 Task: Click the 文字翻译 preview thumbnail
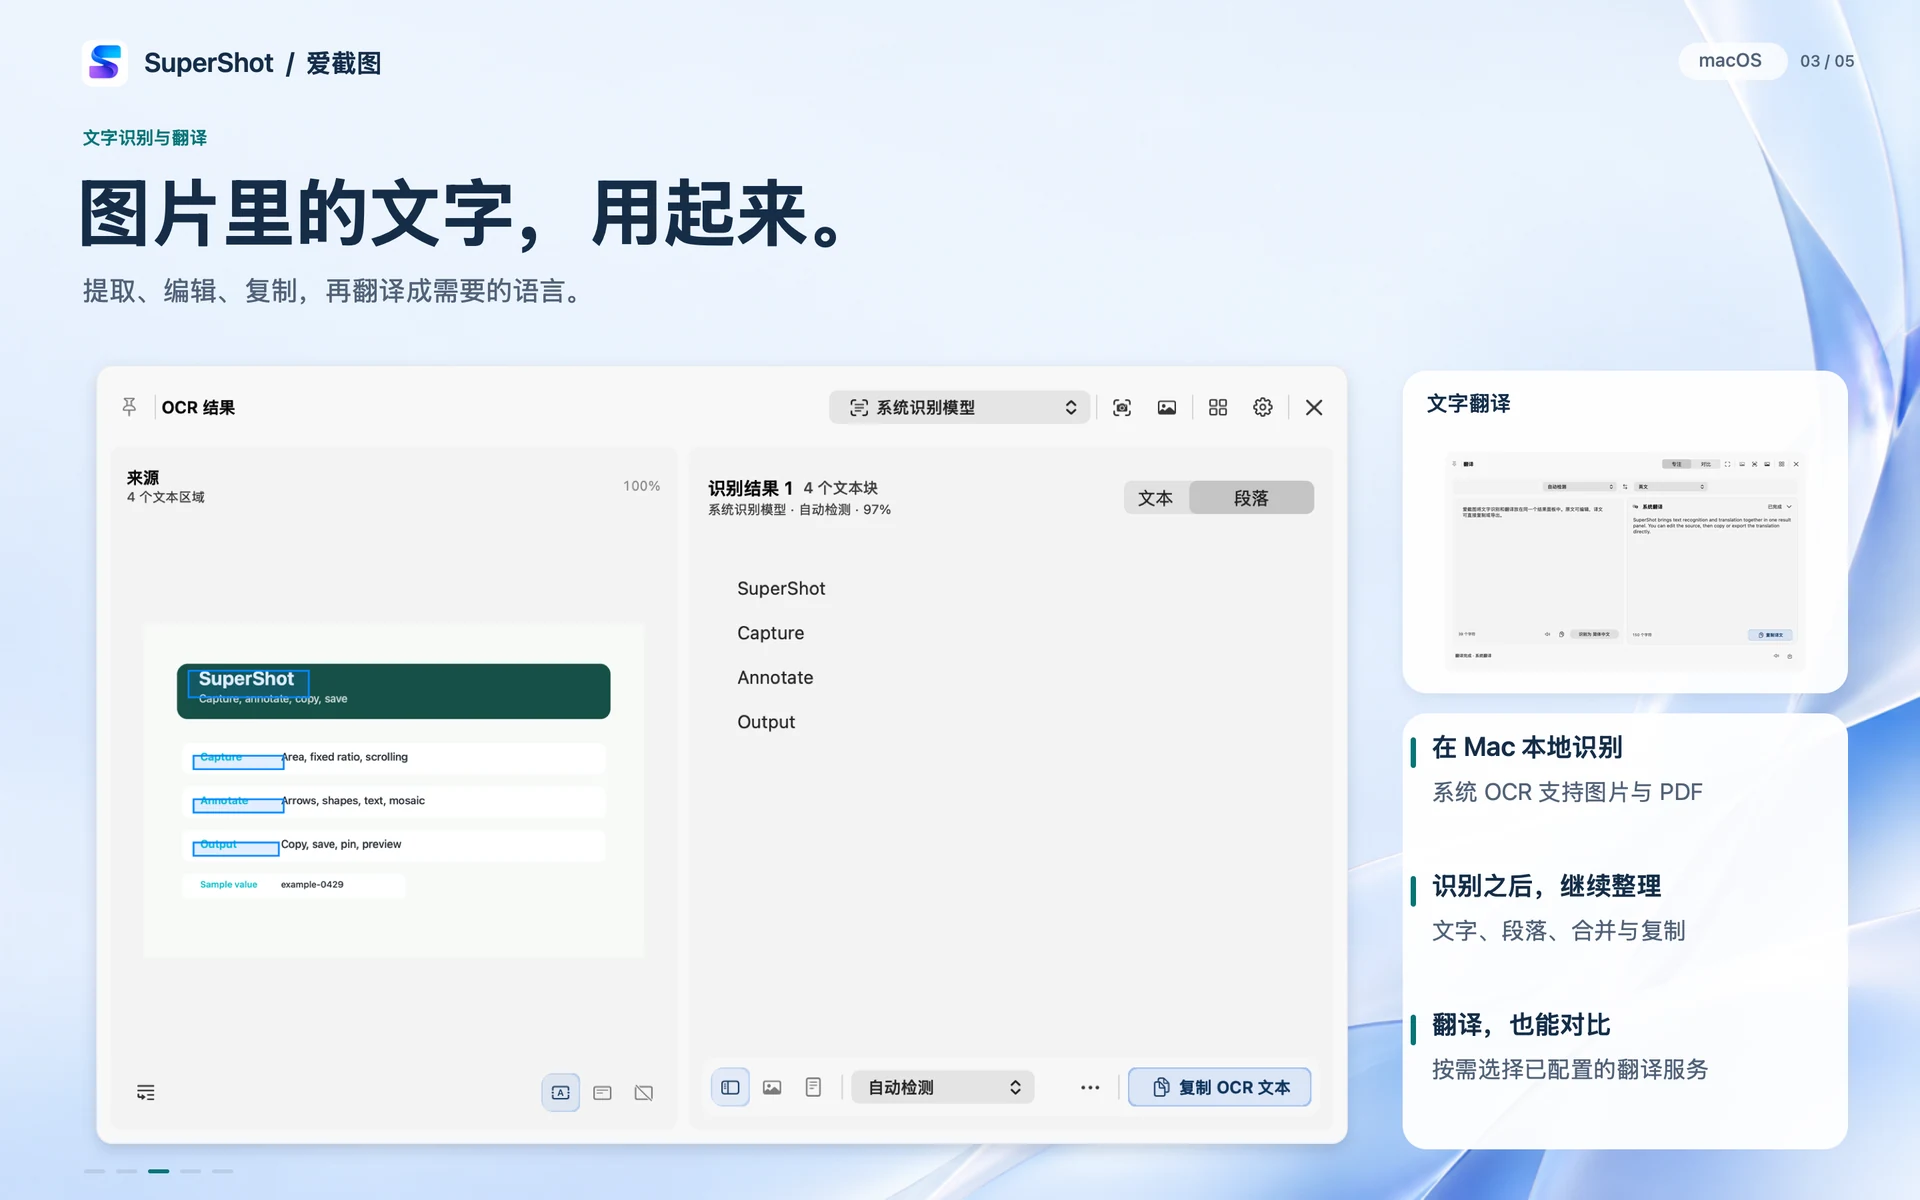[x=1625, y=561]
